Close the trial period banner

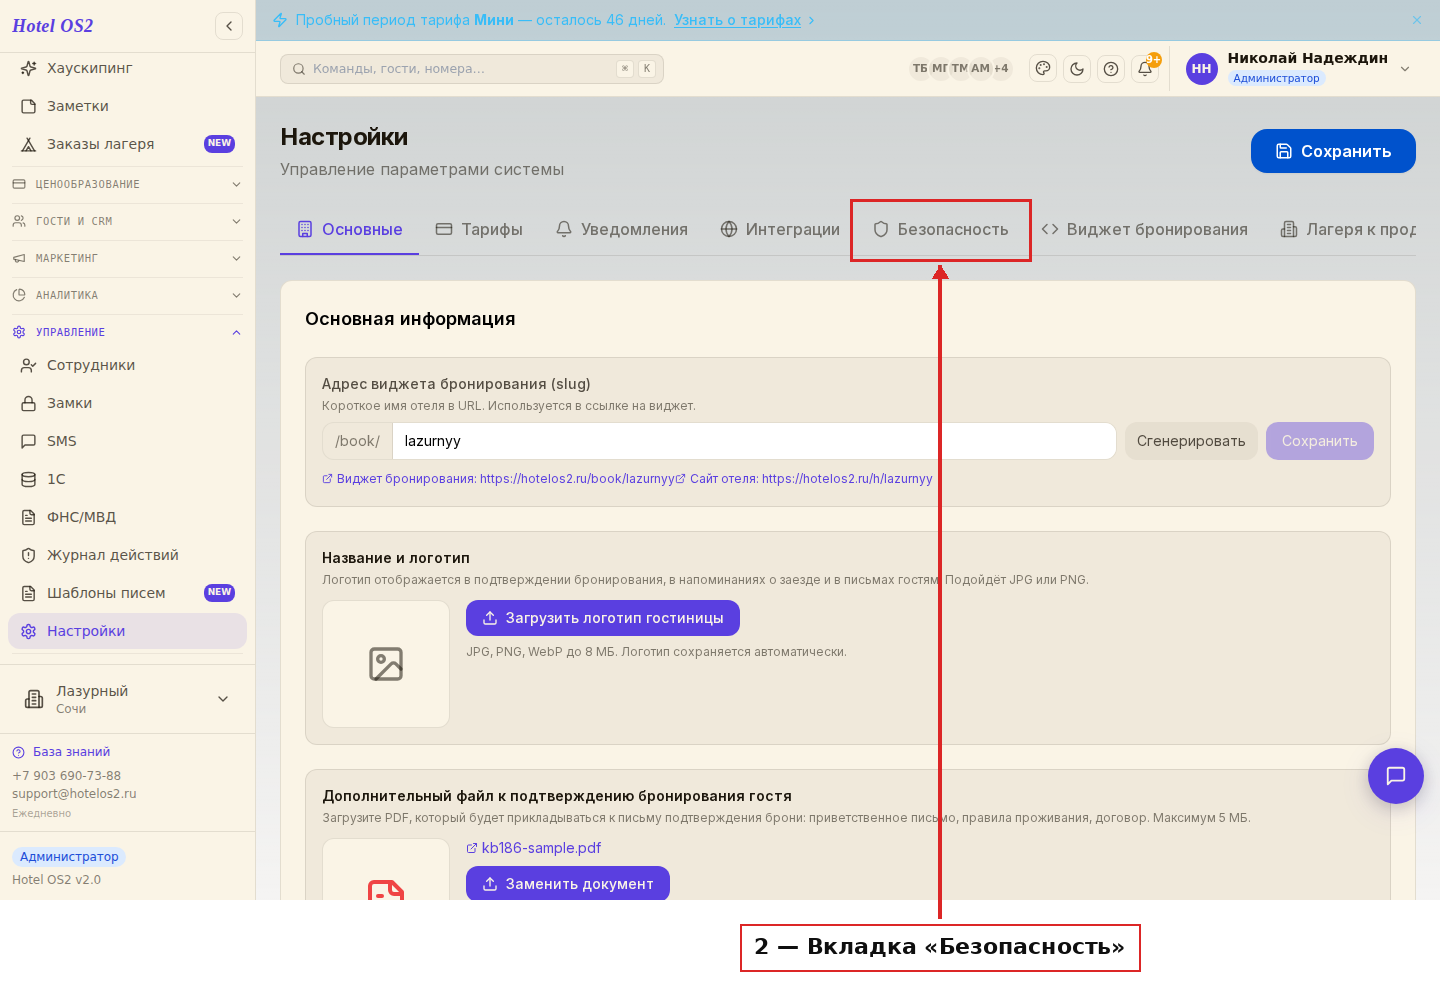(1417, 20)
